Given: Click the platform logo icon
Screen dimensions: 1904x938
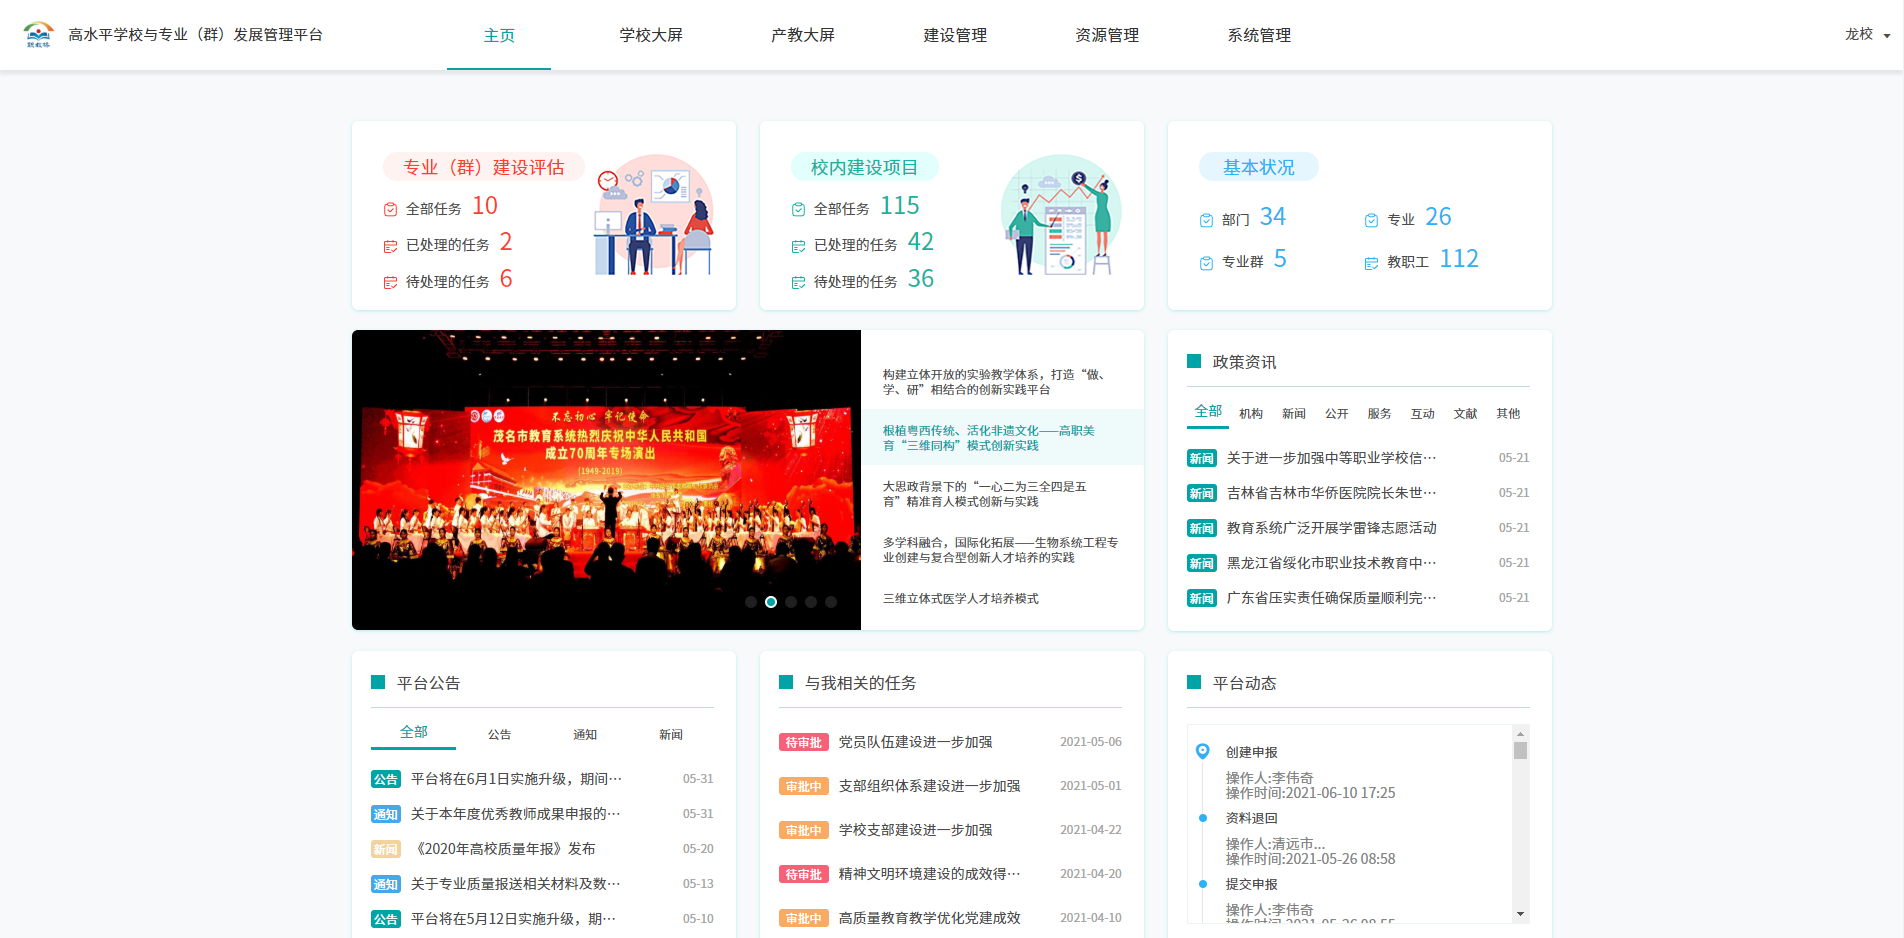Looking at the screenshot, I should click(x=38, y=35).
